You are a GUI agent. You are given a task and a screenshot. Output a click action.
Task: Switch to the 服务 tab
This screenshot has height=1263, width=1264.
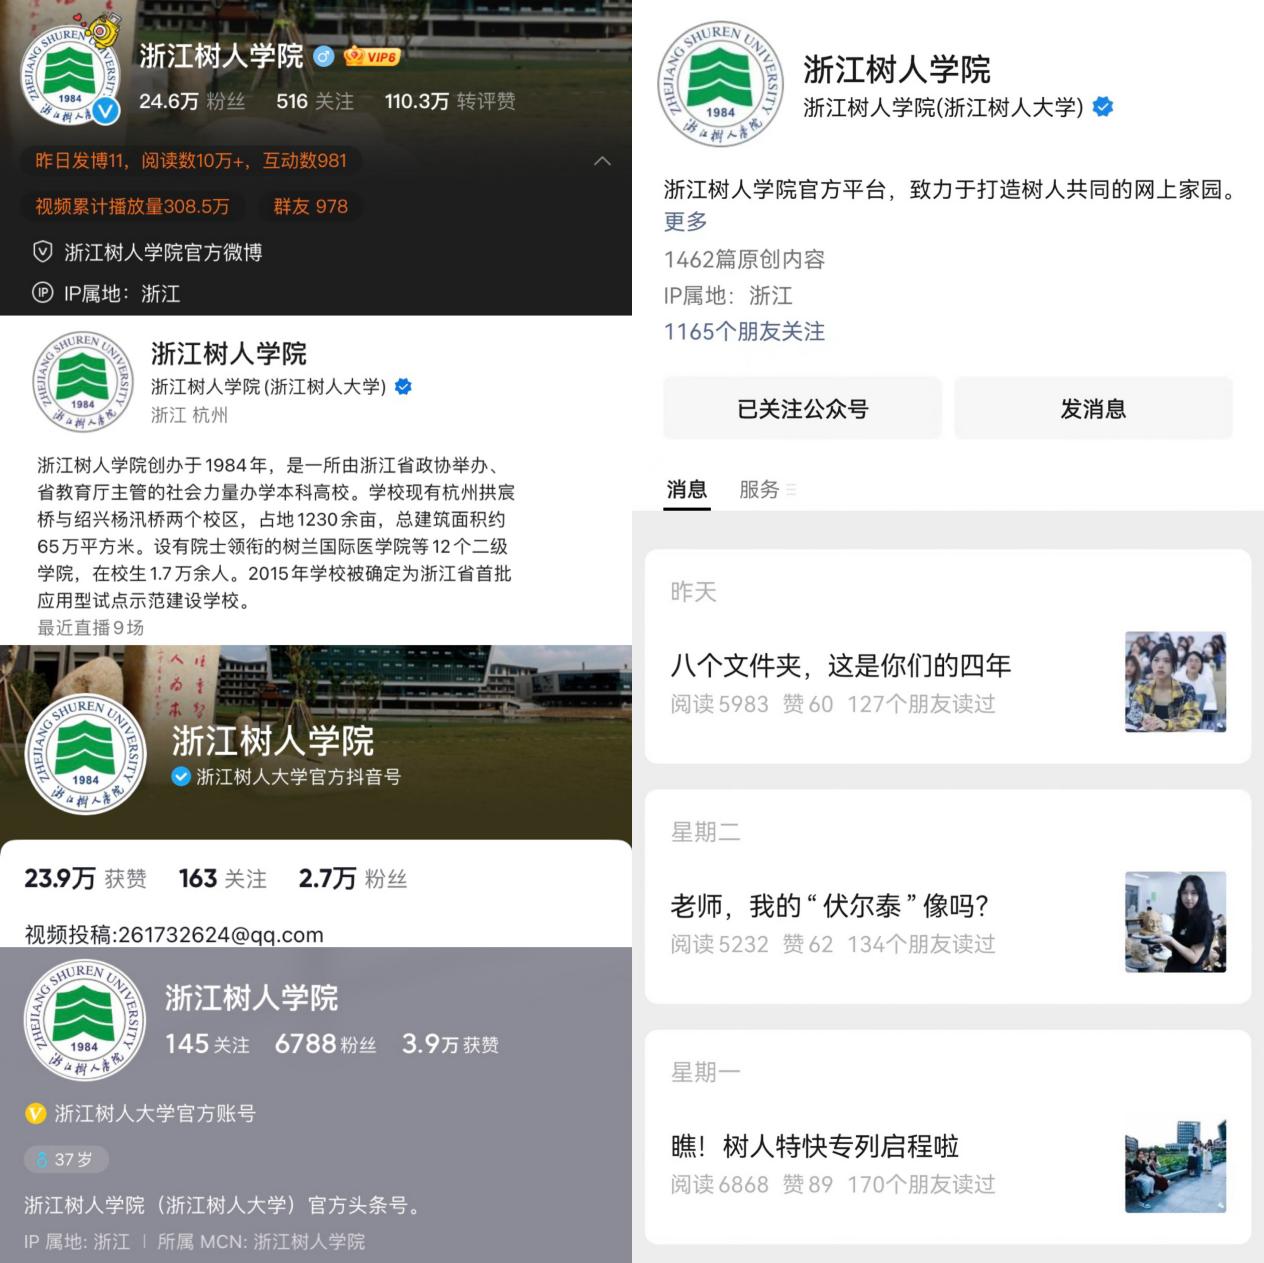pos(759,489)
